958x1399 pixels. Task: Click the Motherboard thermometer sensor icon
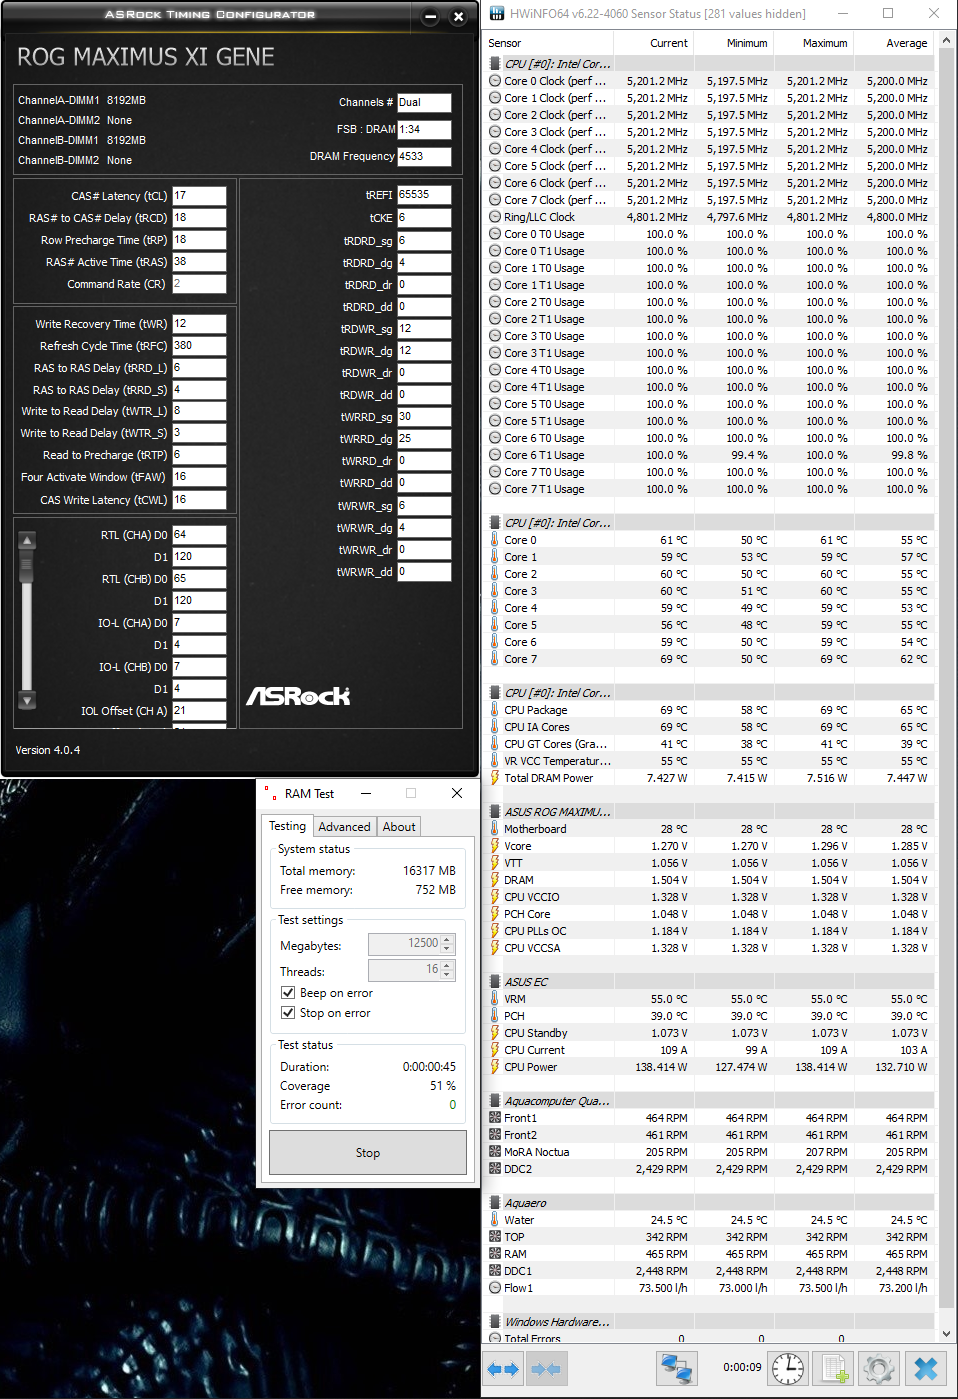click(495, 829)
